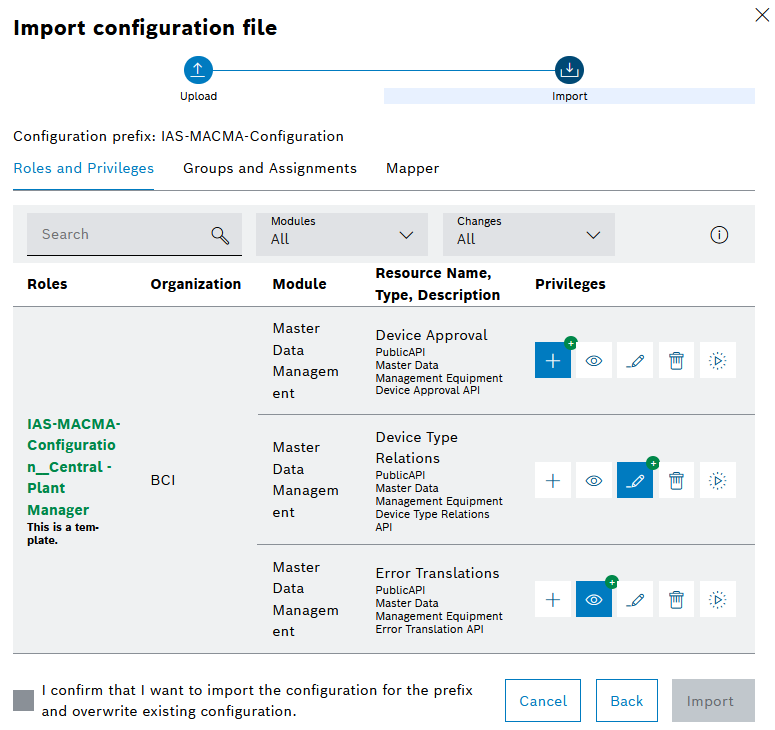Click the create privilege for Error Translations
This screenshot has height=730, width=775.
[x=553, y=600]
